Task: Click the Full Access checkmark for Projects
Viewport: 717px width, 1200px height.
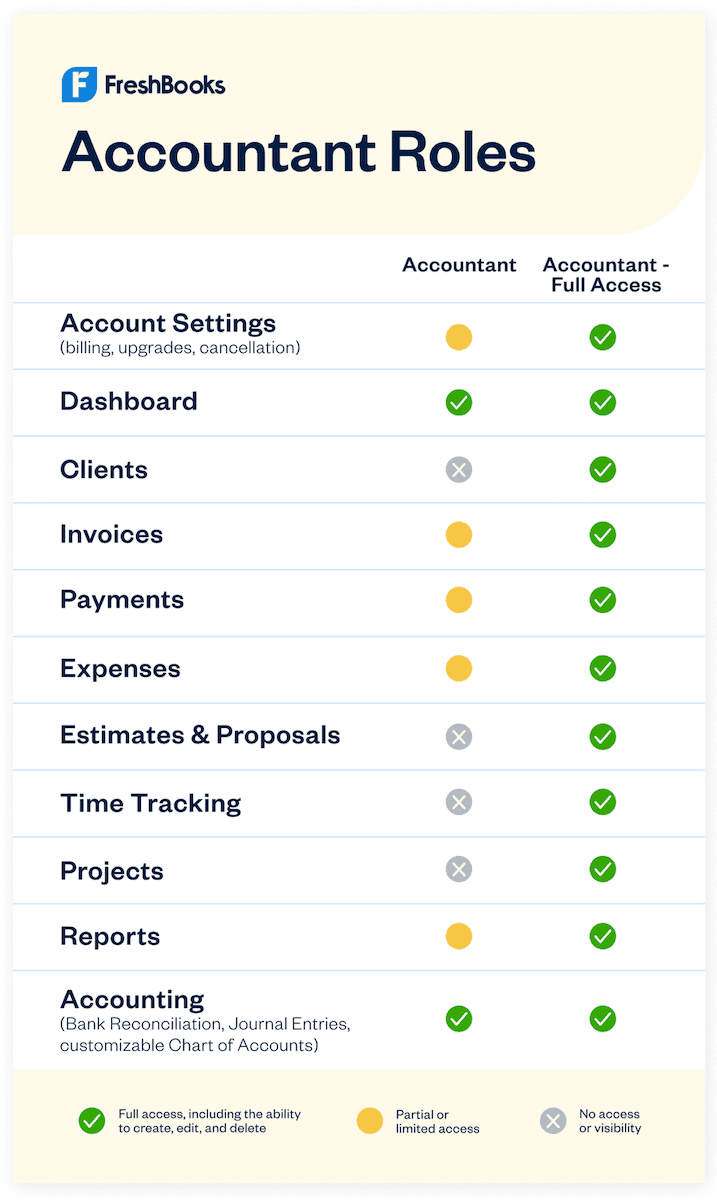Action: (602, 869)
